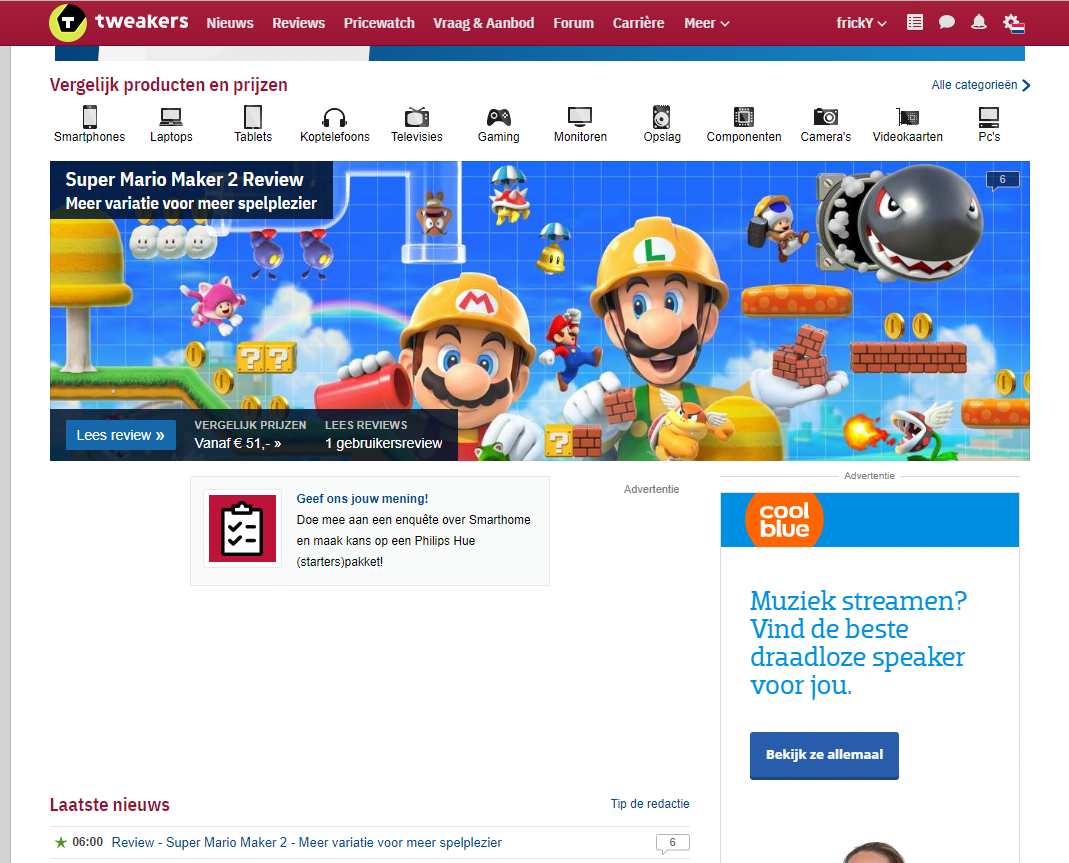Open settings gear with flag icon
Screen dimensions: 1069x863
[x=1014, y=23]
